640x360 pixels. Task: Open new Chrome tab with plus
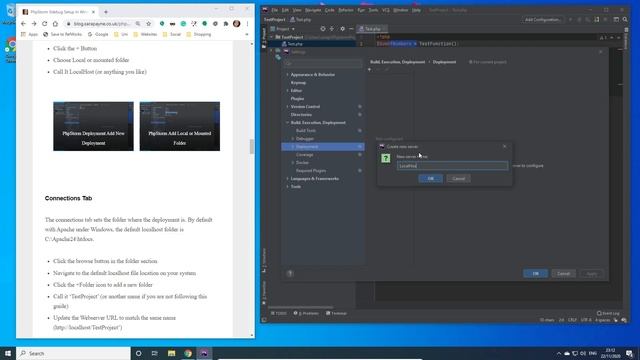pyautogui.click(x=106, y=12)
